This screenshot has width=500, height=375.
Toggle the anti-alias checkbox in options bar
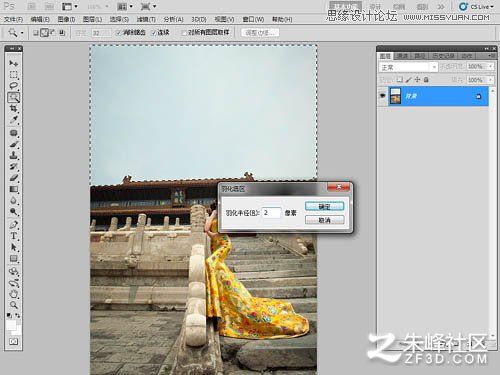pyautogui.click(x=118, y=33)
